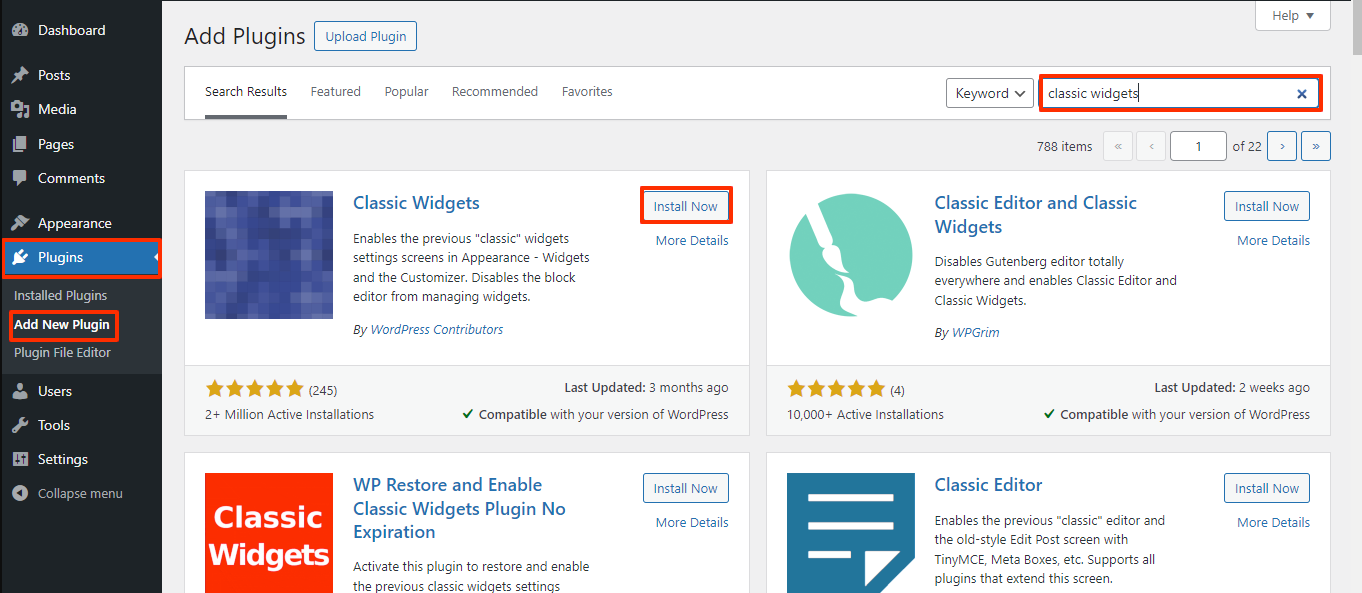
Task: Expand the Help dropdown panel
Action: [x=1293, y=16]
